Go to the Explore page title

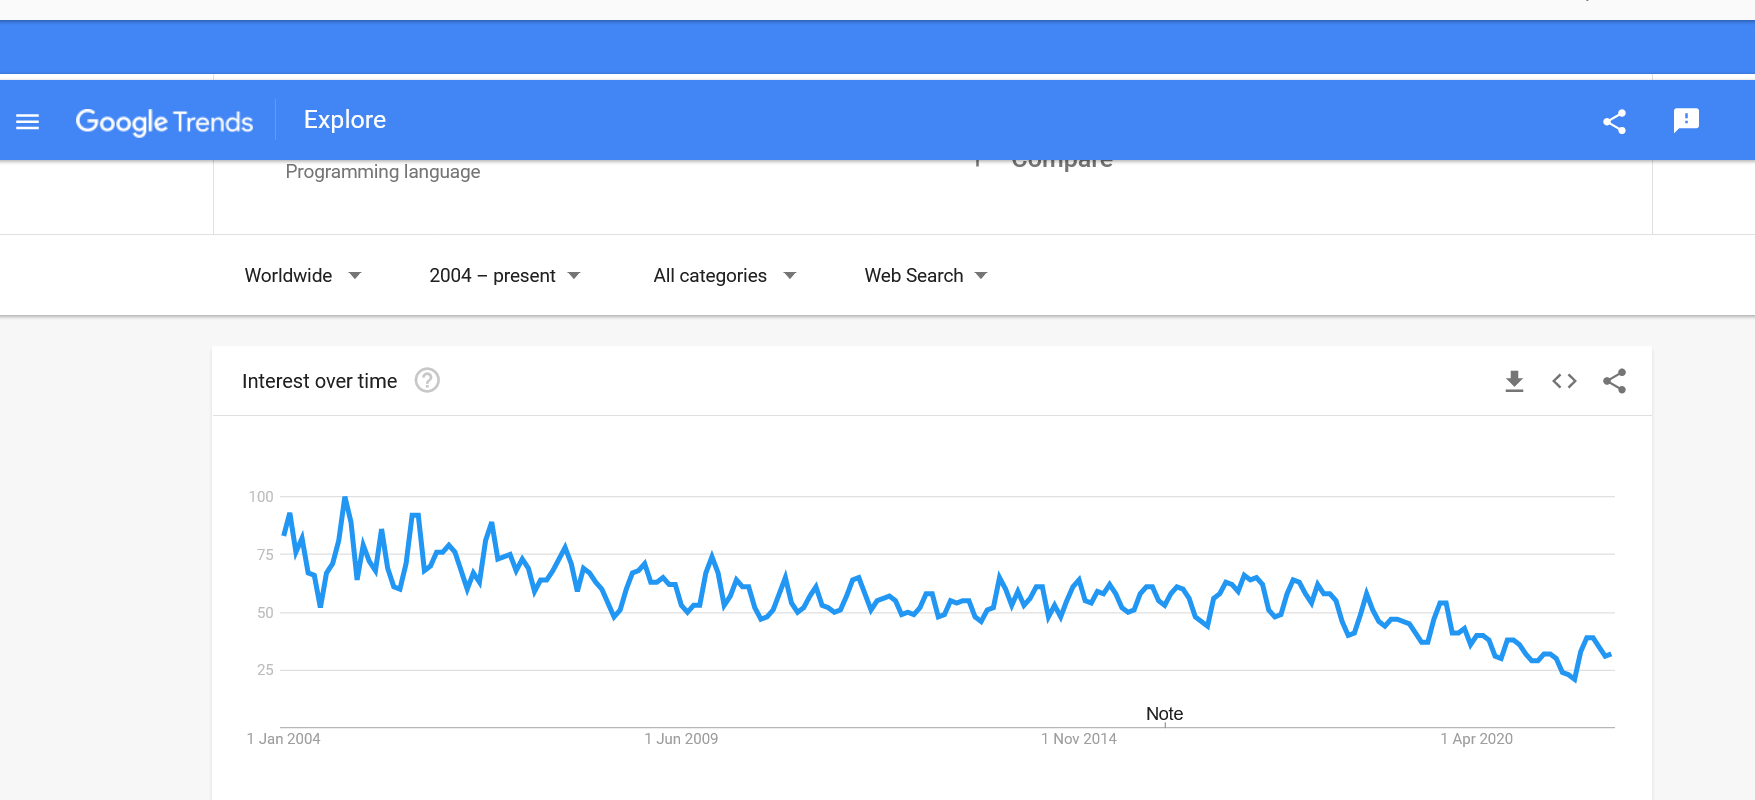click(x=345, y=120)
